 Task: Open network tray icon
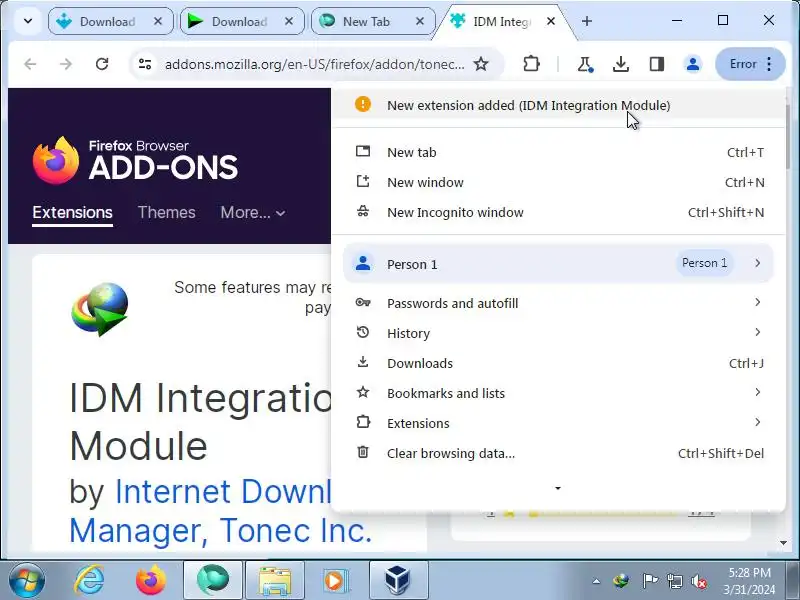click(674, 581)
